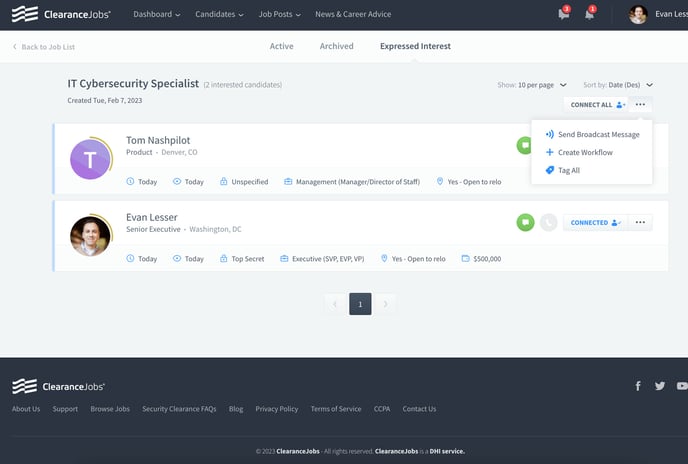Open About Us footer link

click(x=26, y=409)
